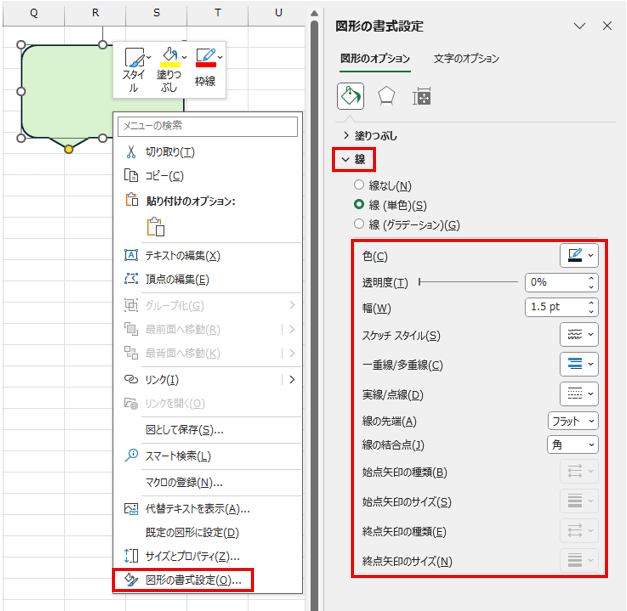
Task: Click the テキストの編集 icon
Action: 131,255
